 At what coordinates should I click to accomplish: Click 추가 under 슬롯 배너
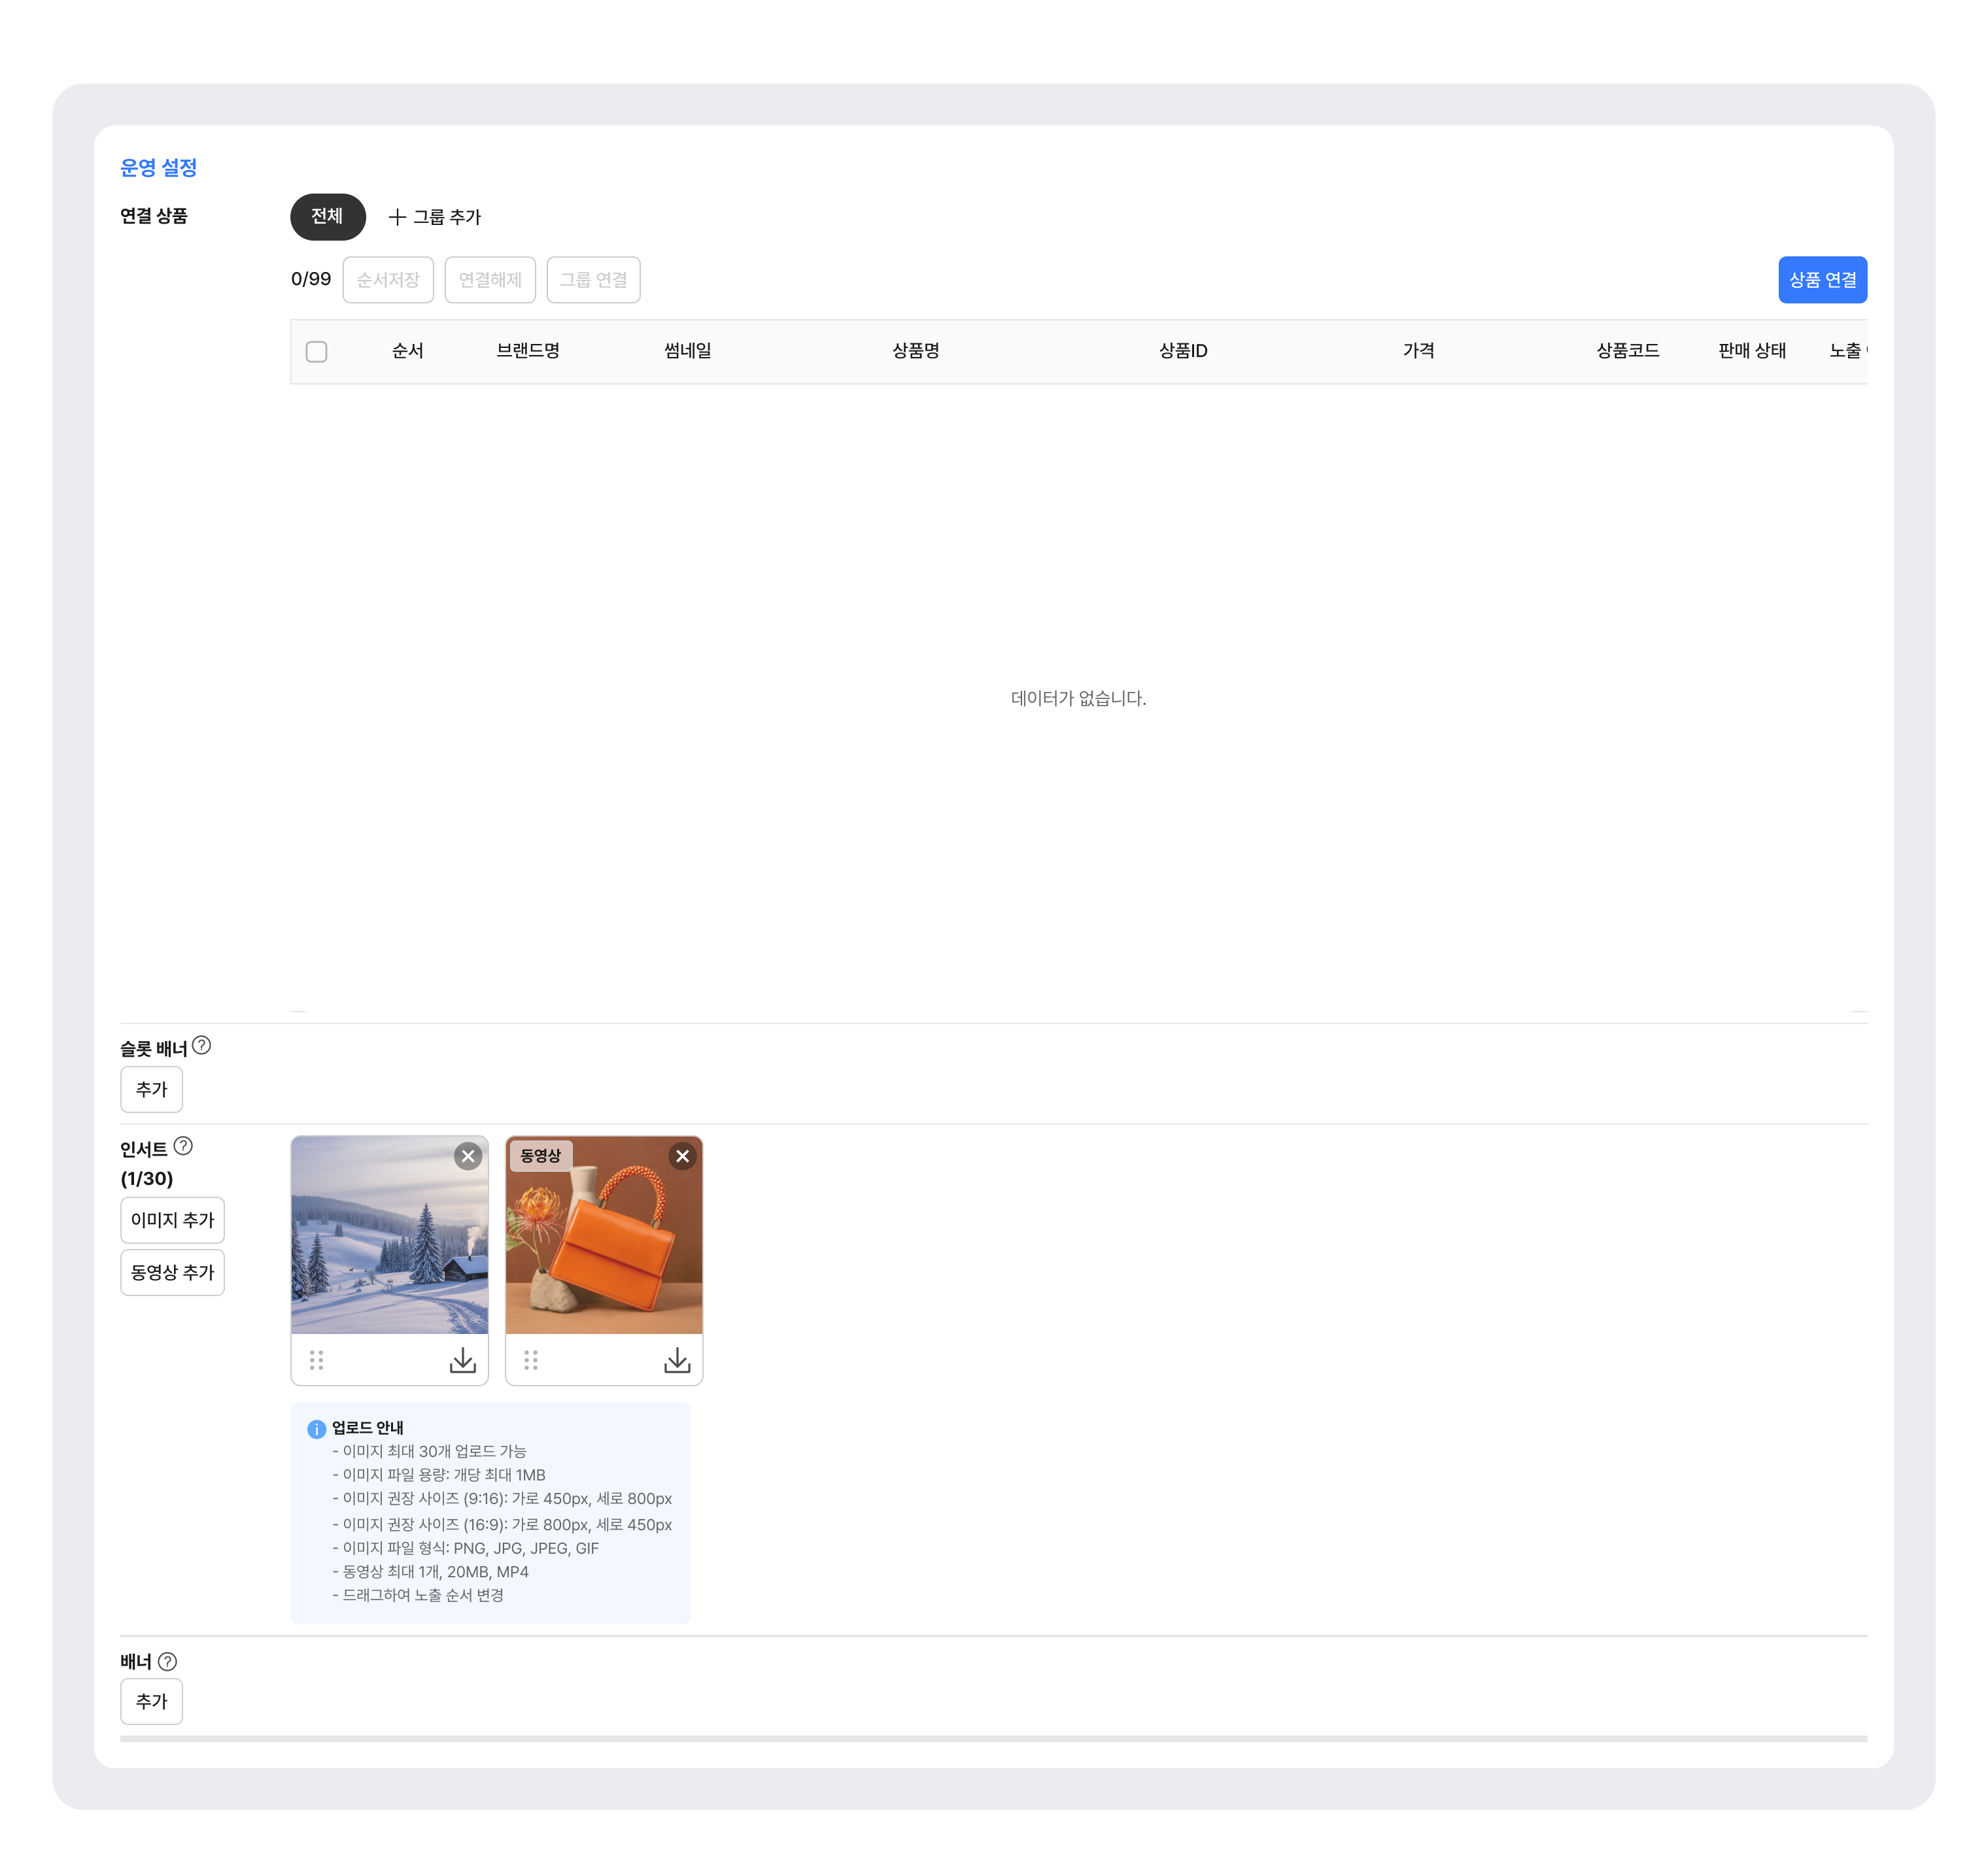click(151, 1089)
